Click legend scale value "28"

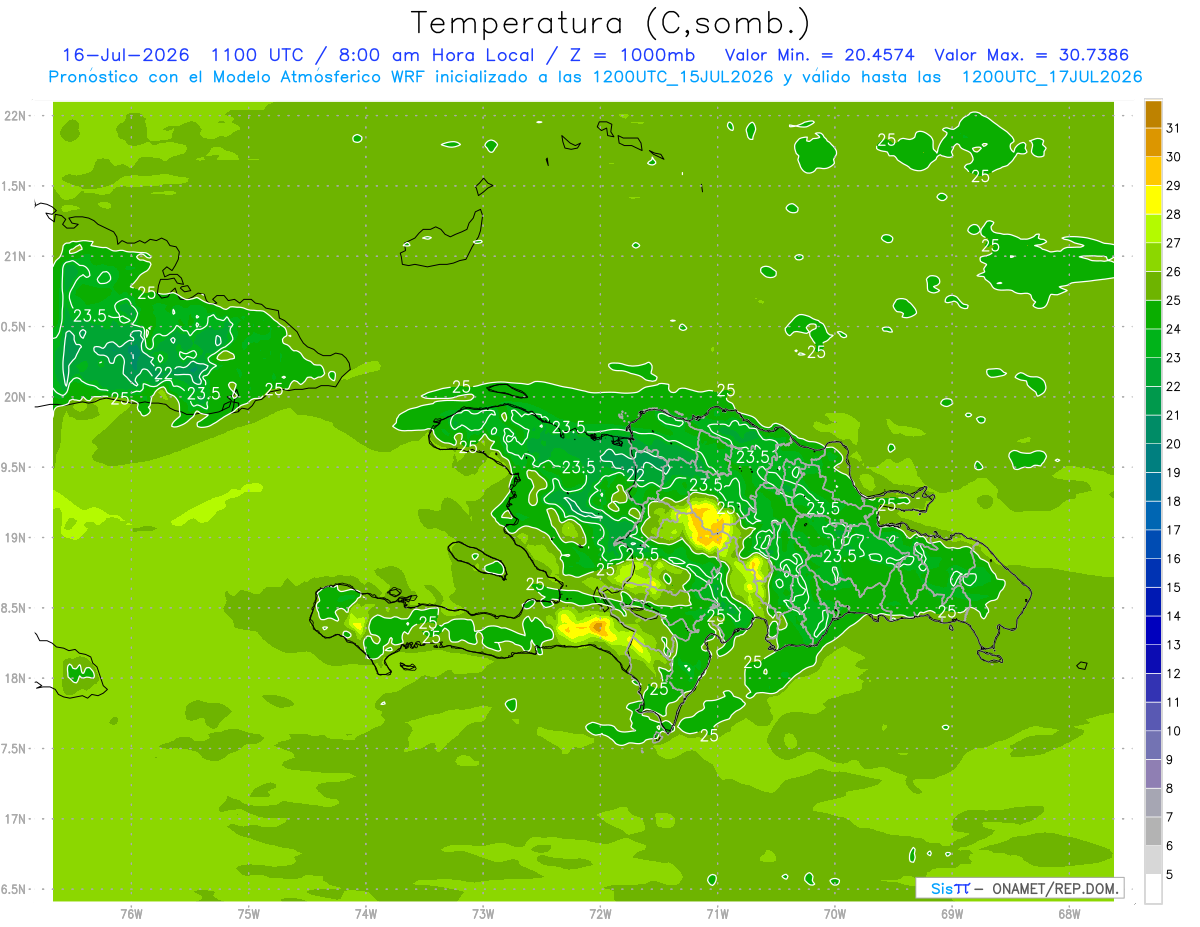[x=1174, y=213]
